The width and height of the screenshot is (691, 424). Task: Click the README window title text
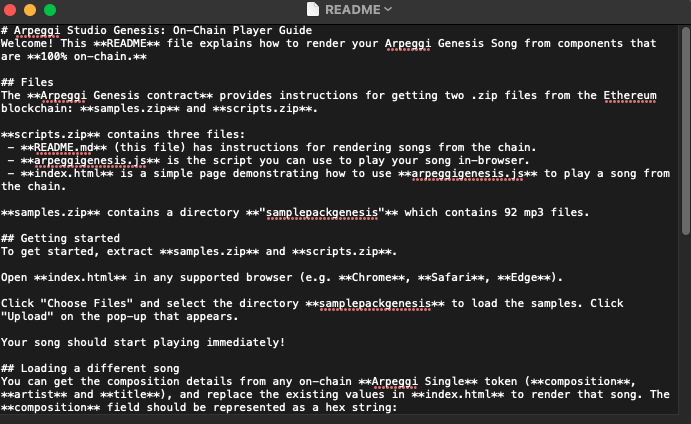coord(353,9)
